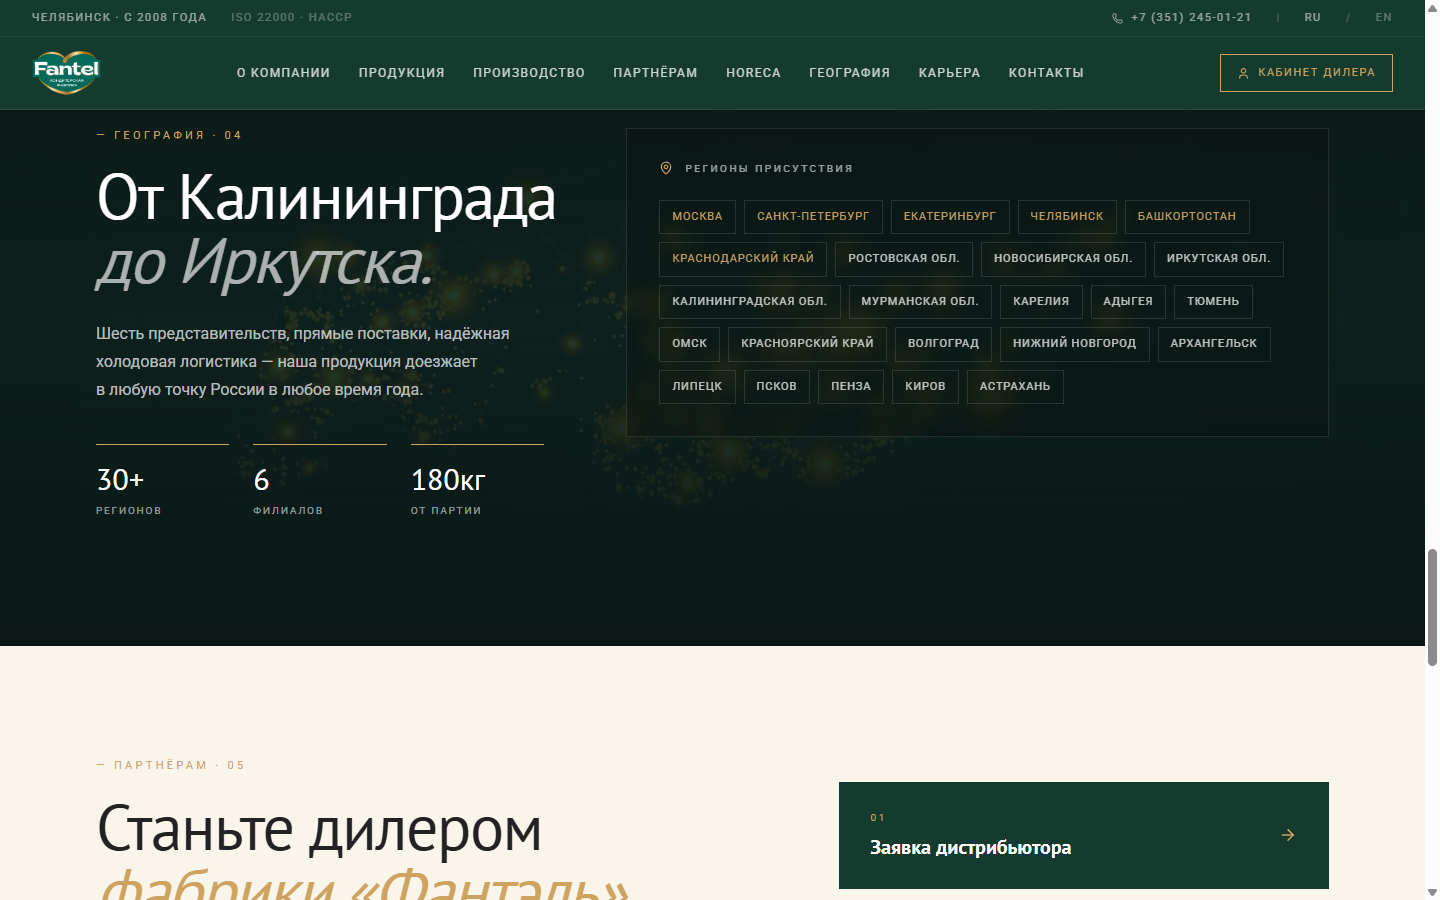The image size is (1440, 900).
Task: Select Краснодарский край tag
Action: (743, 259)
